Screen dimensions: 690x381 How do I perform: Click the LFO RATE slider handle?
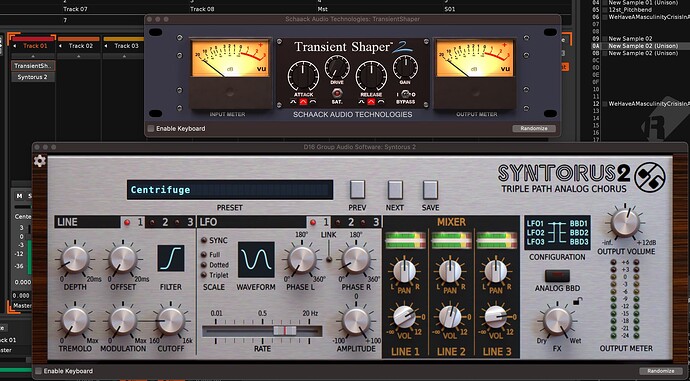click(x=285, y=331)
